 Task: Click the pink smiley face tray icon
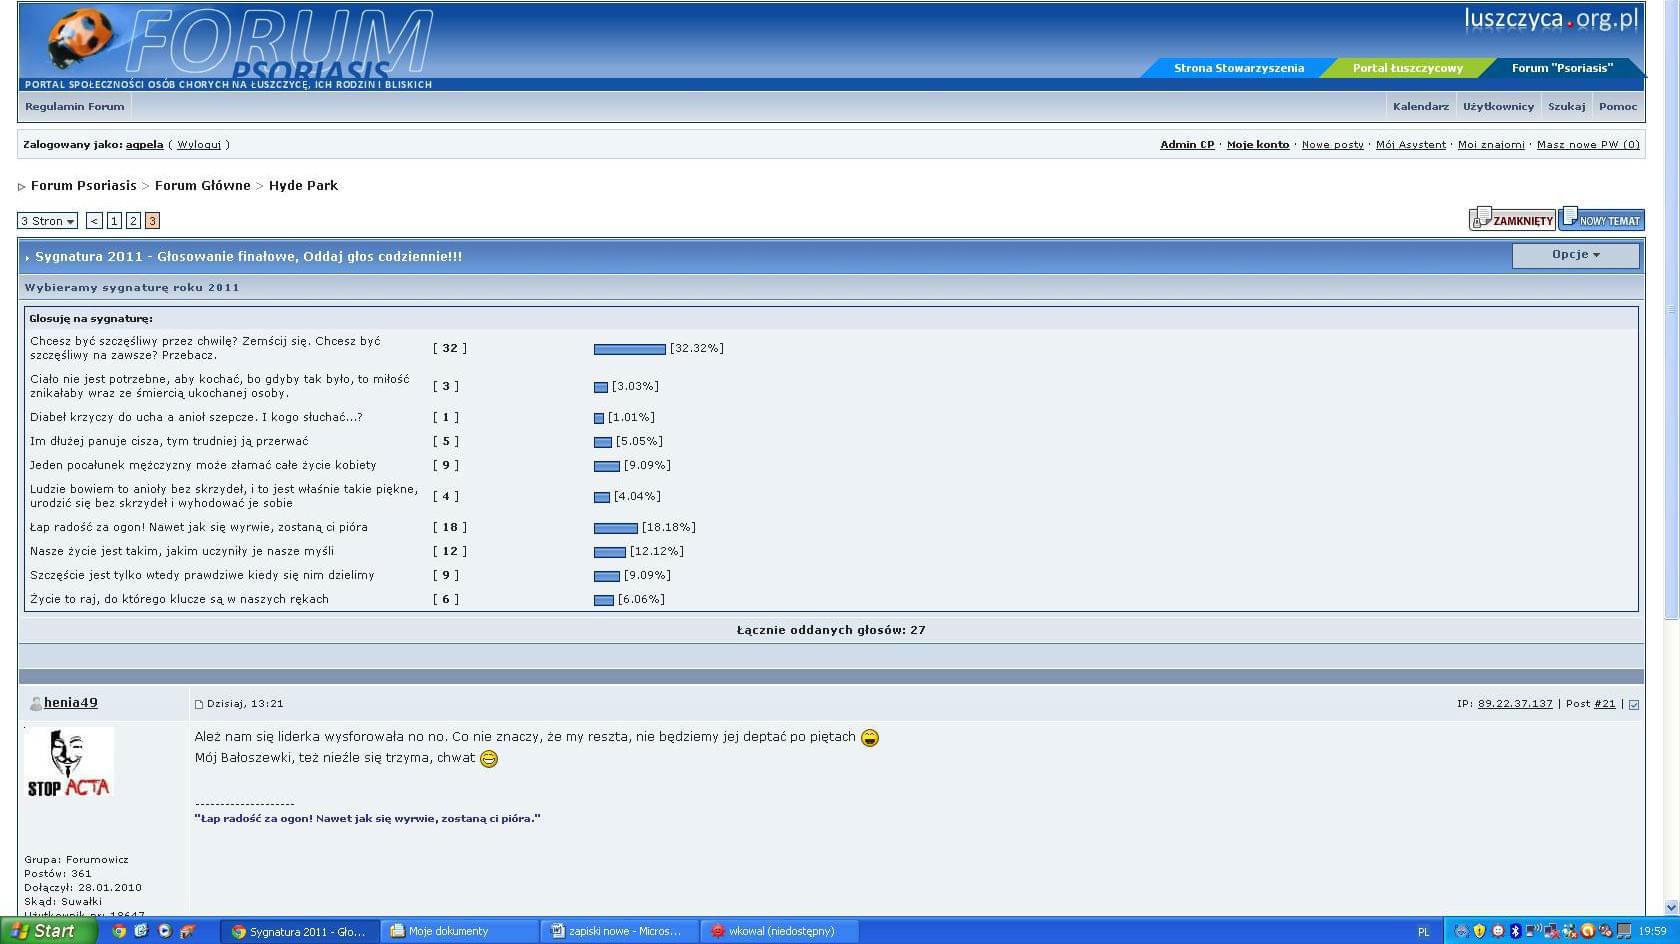(1498, 931)
